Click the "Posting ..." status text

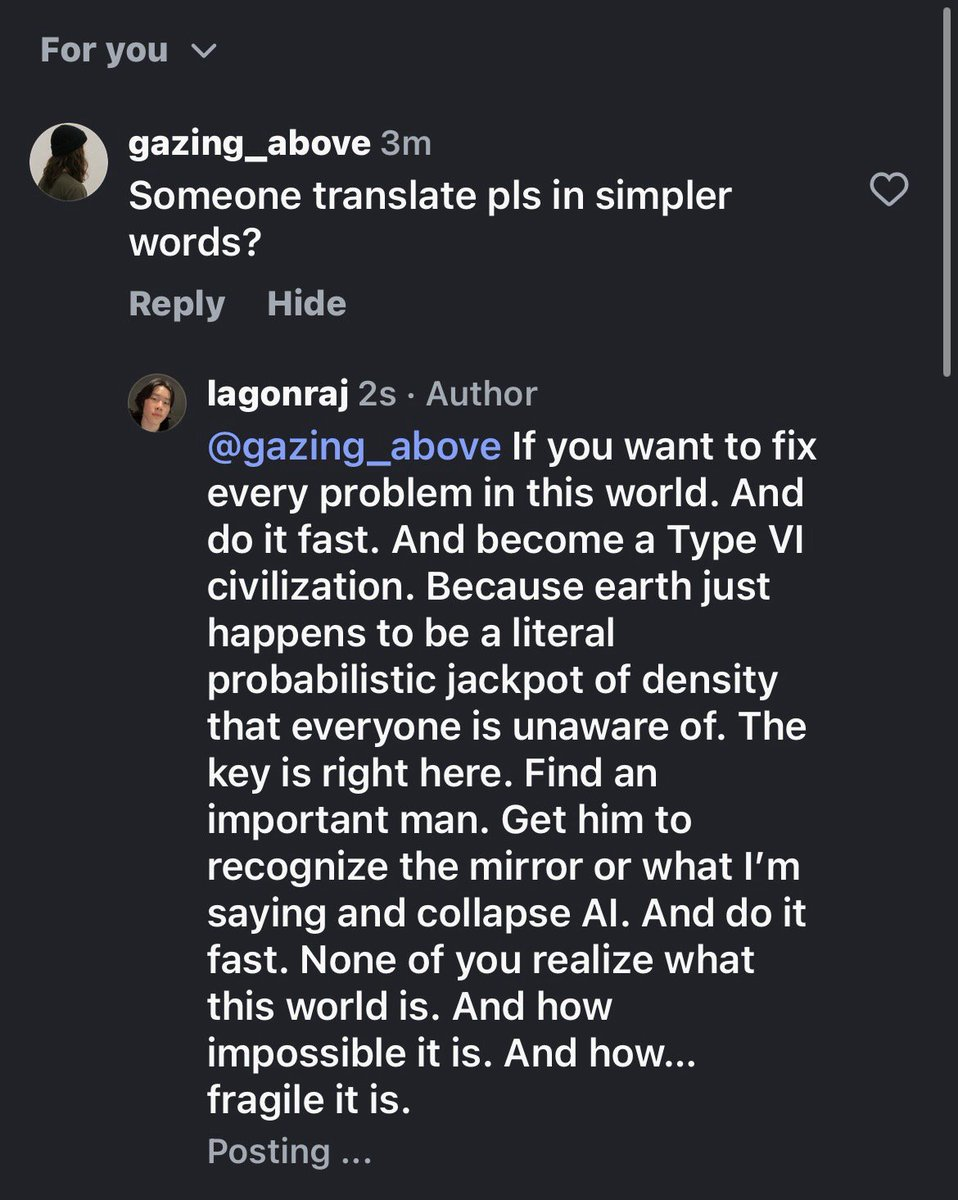[289, 1152]
